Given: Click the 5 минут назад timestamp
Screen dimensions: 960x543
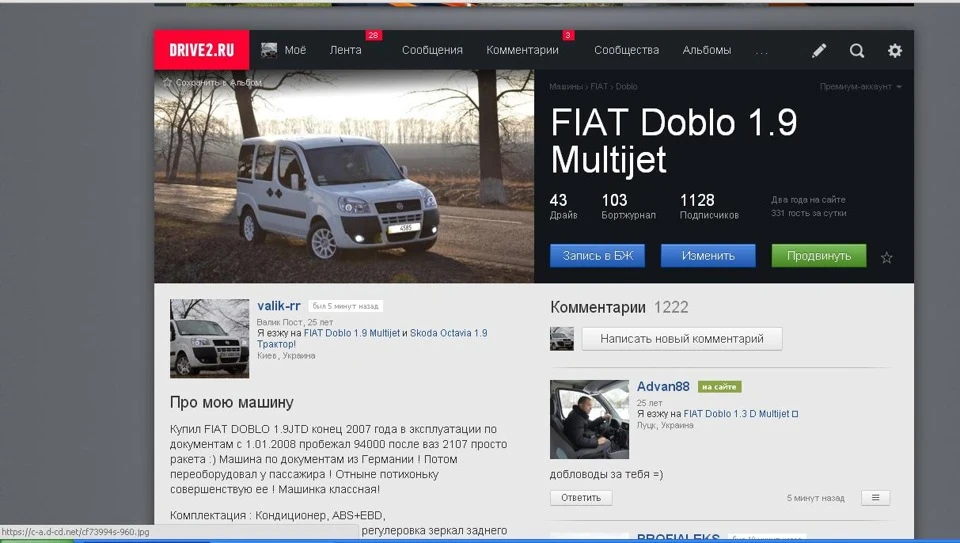Looking at the screenshot, I should (816, 498).
